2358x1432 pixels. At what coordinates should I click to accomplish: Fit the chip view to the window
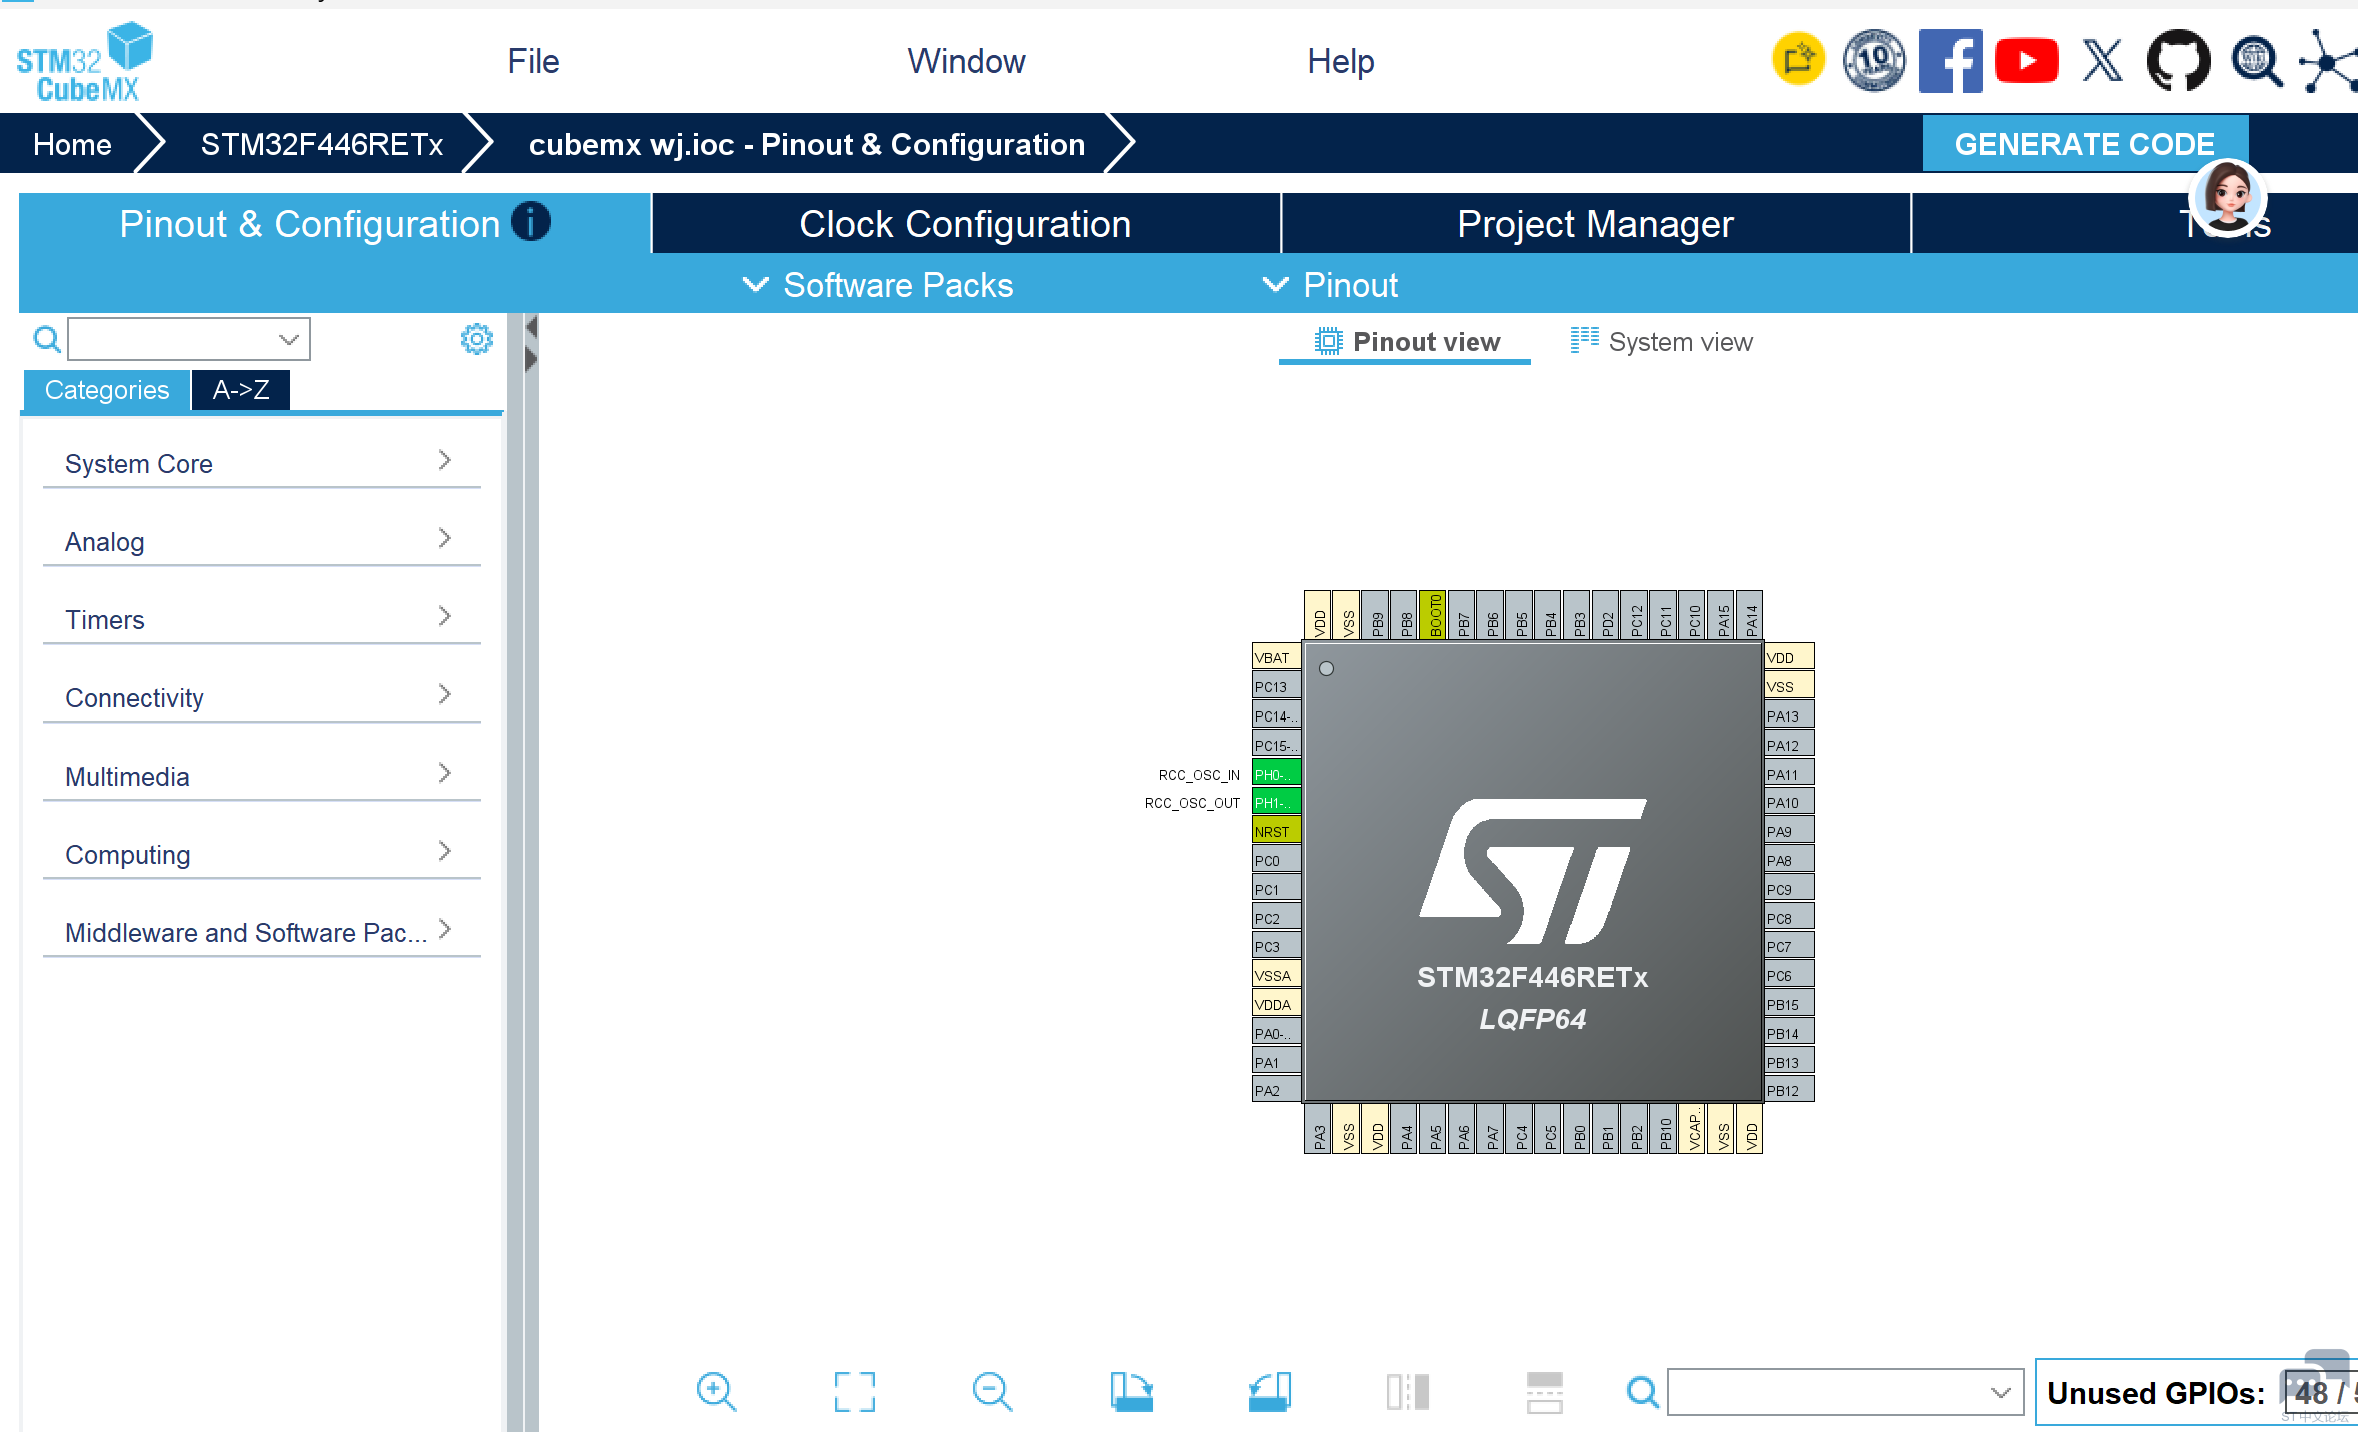855,1391
